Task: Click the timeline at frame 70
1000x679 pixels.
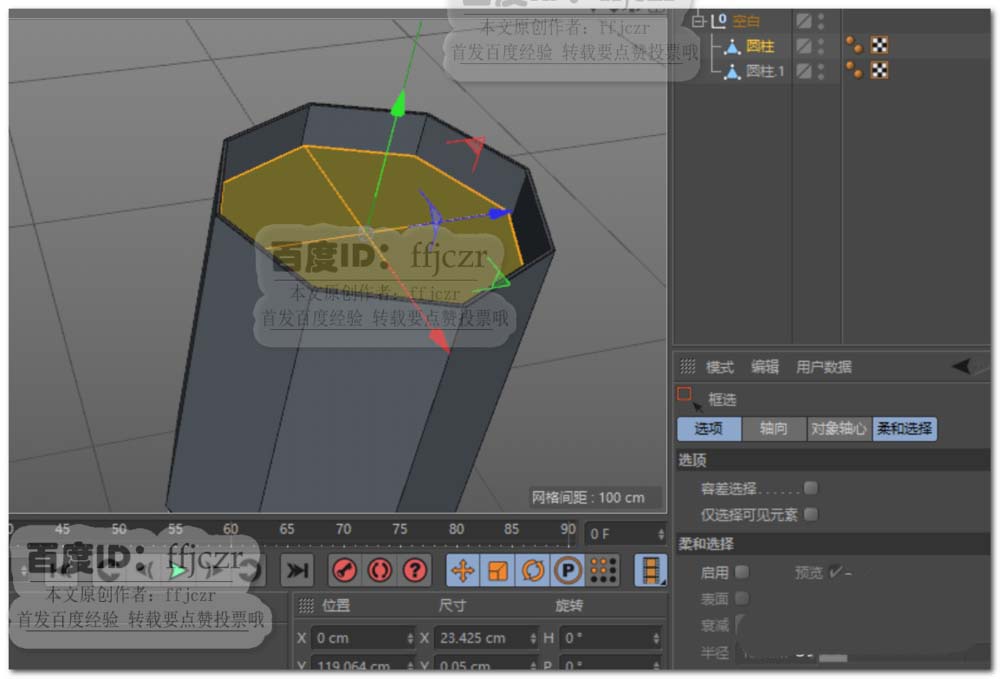Action: (343, 529)
